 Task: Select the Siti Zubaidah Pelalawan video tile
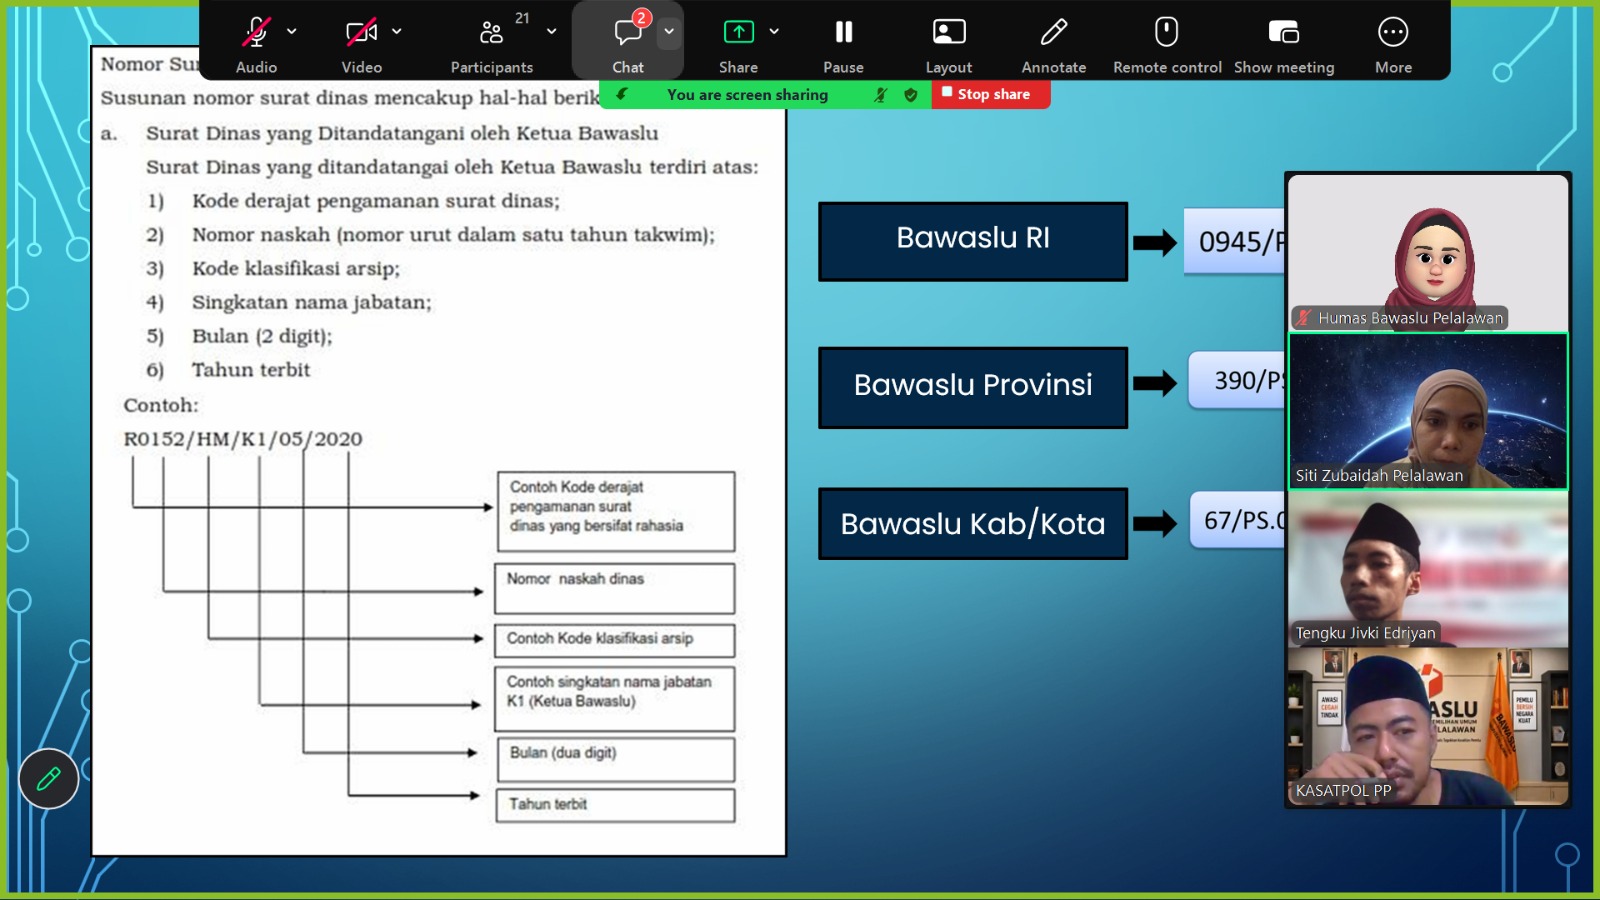[1428, 411]
